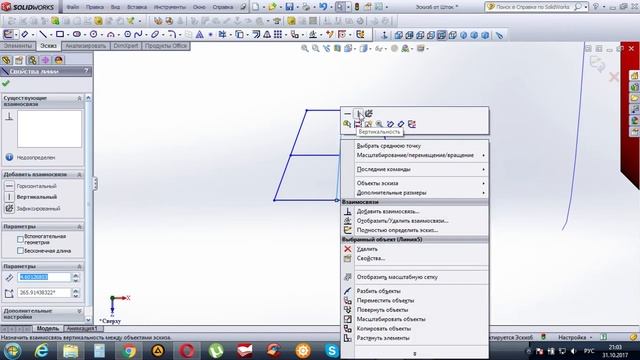Image resolution: width=640 pixels, height=360 pixels.
Task: Click the line angle input field
Action: point(44,293)
